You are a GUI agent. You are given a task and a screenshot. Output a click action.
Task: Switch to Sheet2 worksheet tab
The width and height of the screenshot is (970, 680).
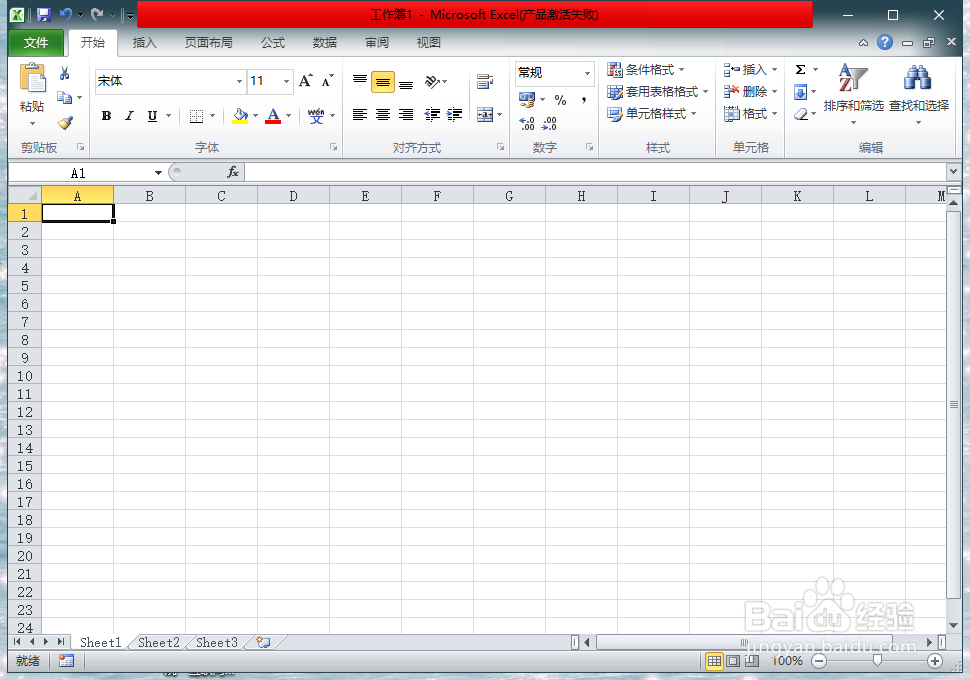[158, 642]
